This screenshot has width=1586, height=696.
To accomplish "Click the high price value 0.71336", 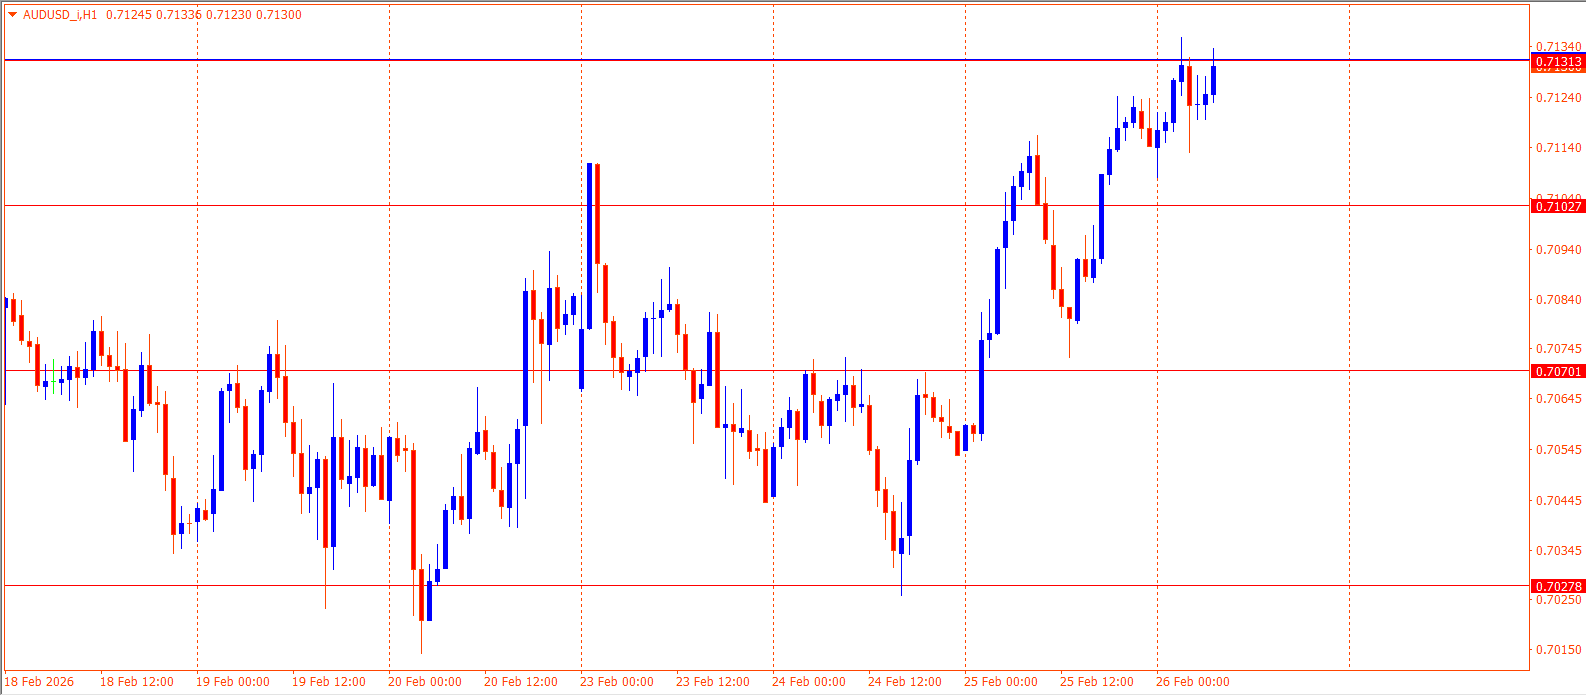I will coord(178,15).
